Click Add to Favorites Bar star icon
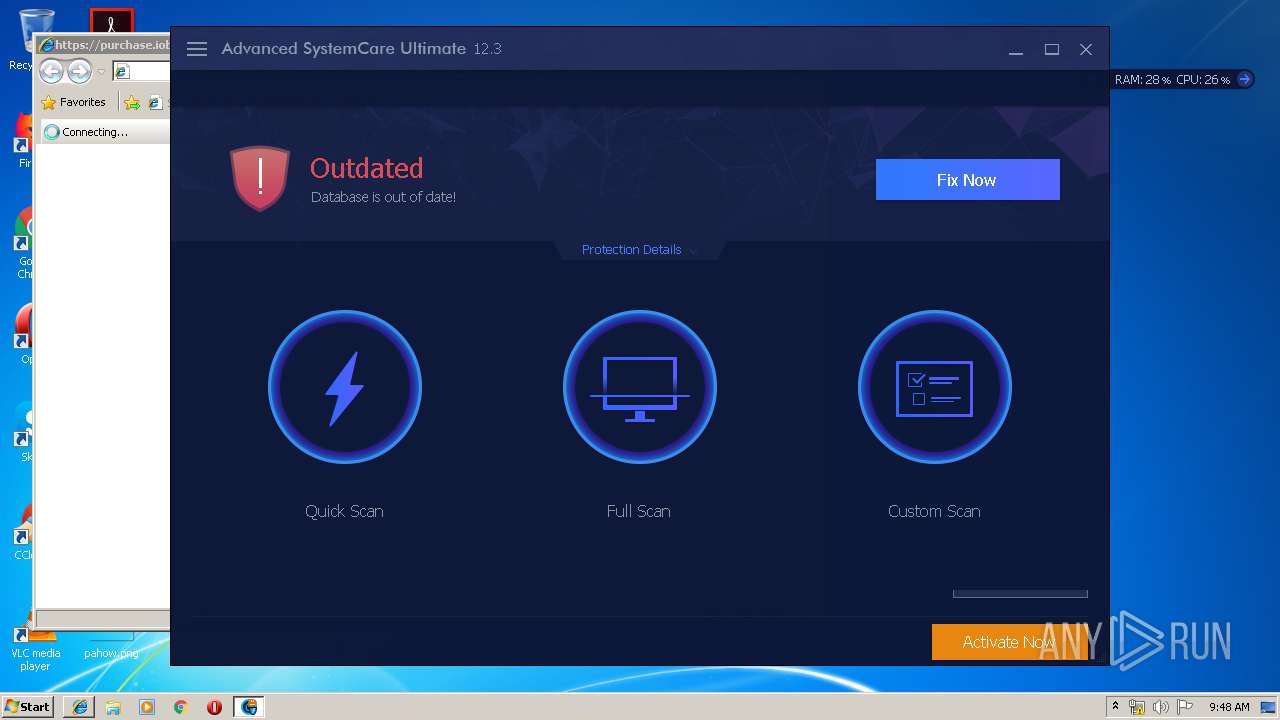The width and height of the screenshot is (1280, 720). 132,102
